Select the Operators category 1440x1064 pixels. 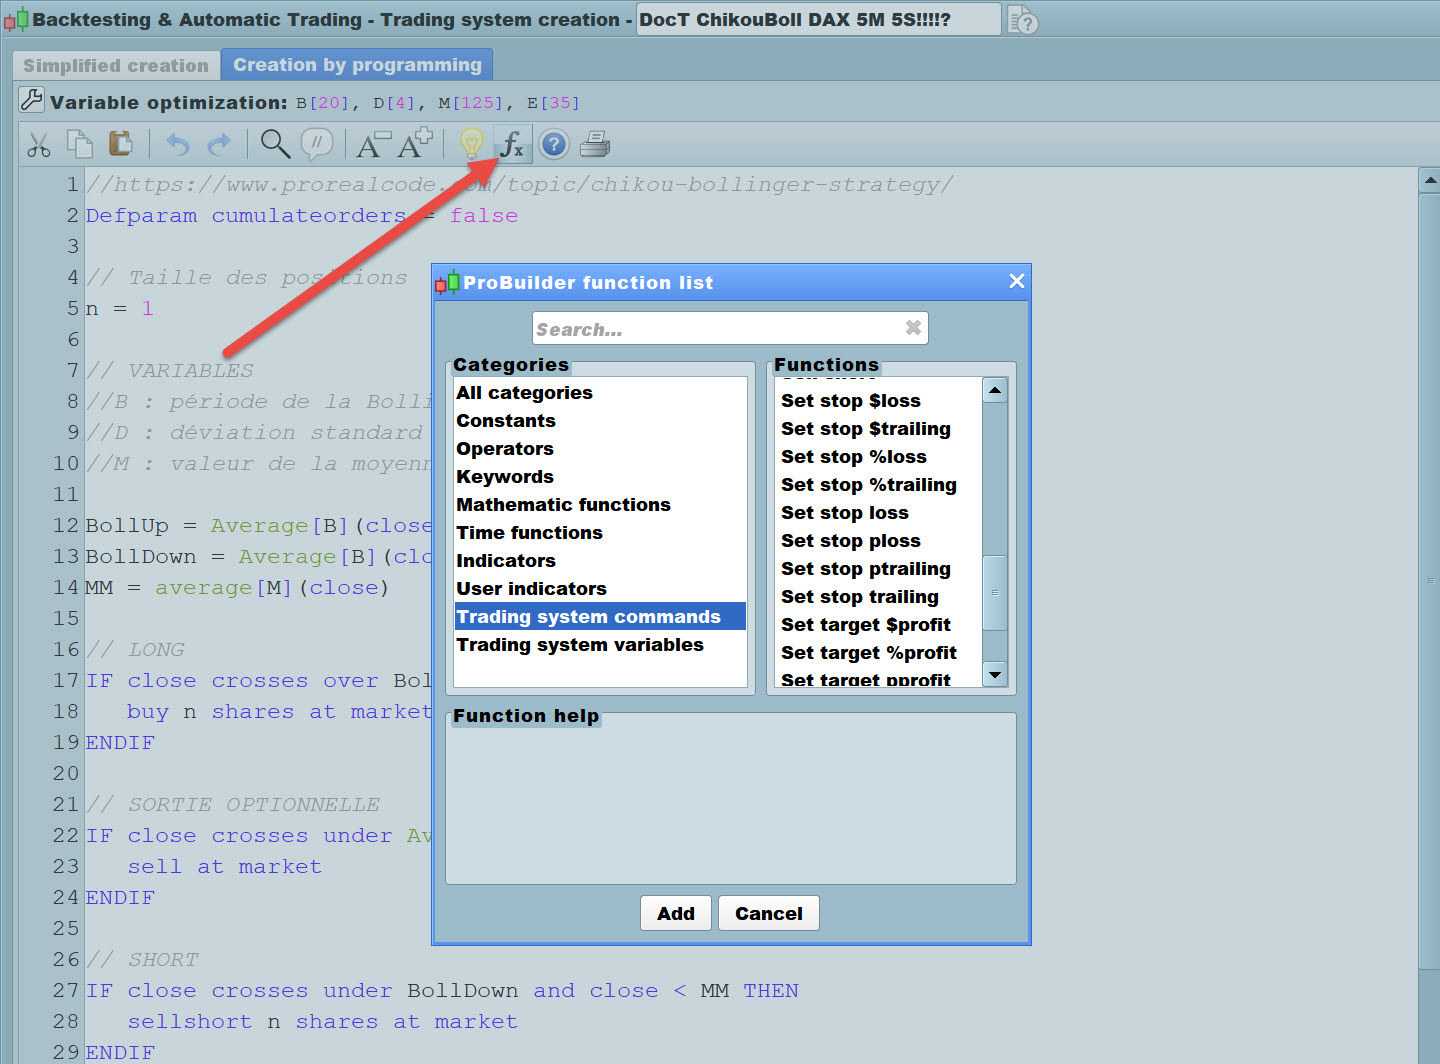[x=600, y=449]
